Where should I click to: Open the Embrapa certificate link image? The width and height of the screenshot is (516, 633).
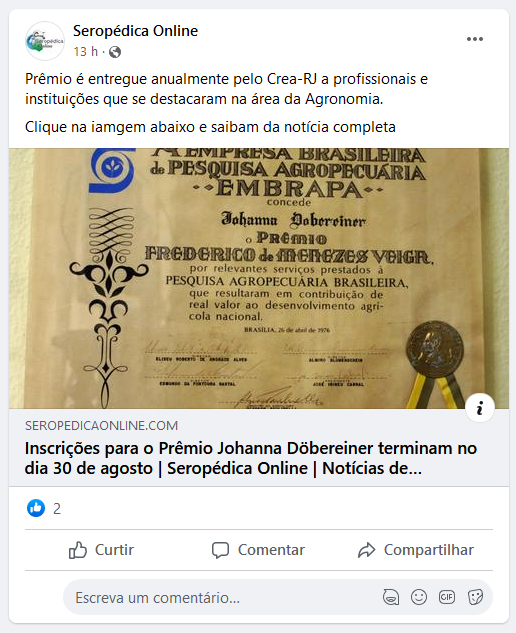pos(259,279)
